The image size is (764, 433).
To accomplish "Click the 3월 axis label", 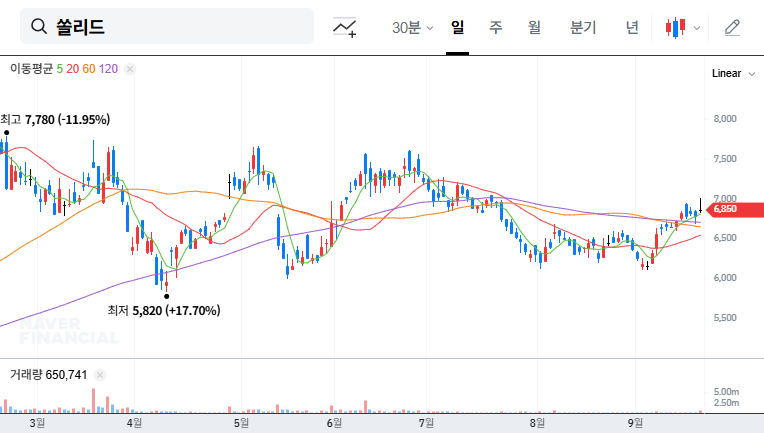I will point(37,423).
